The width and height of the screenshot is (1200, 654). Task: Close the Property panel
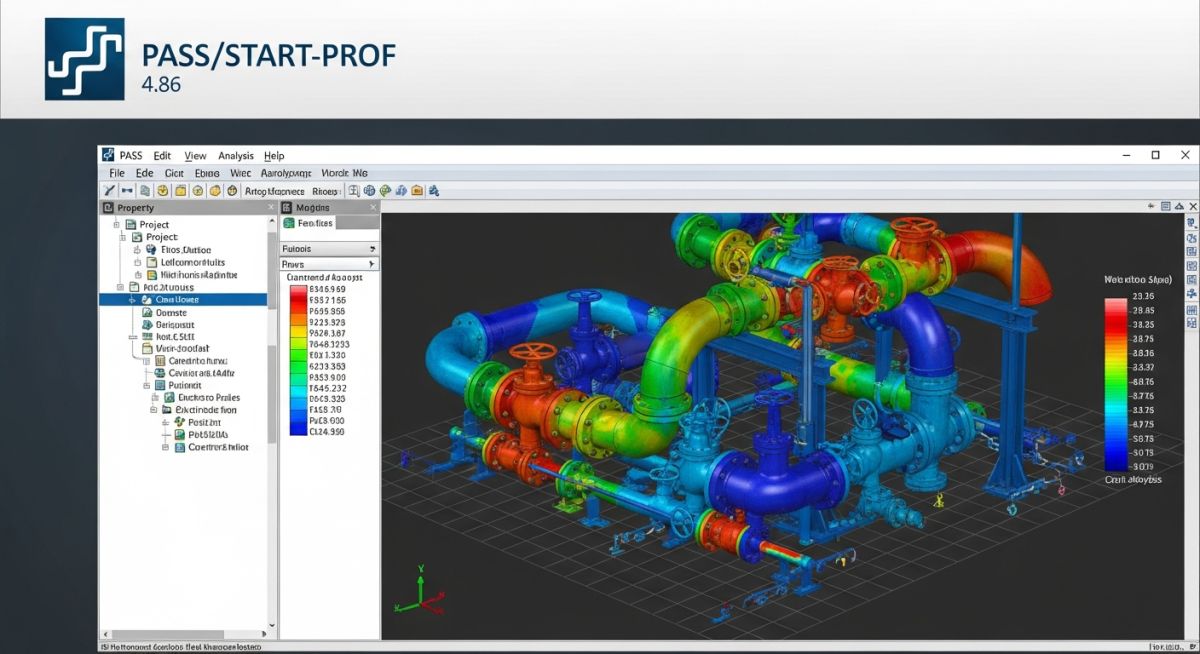pyautogui.click(x=271, y=208)
